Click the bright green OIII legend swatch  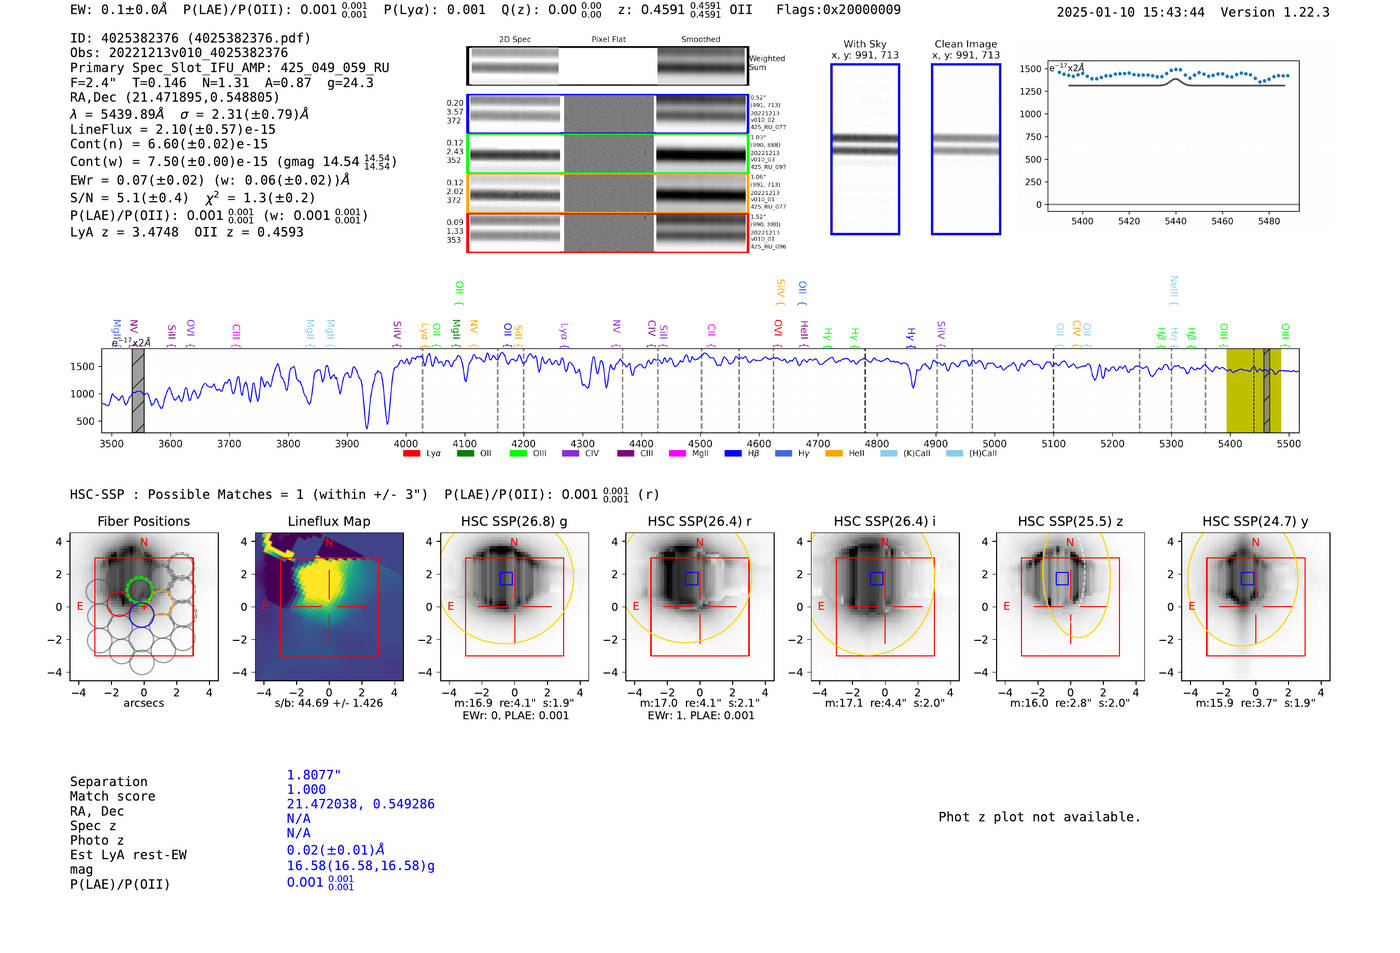[x=518, y=454]
